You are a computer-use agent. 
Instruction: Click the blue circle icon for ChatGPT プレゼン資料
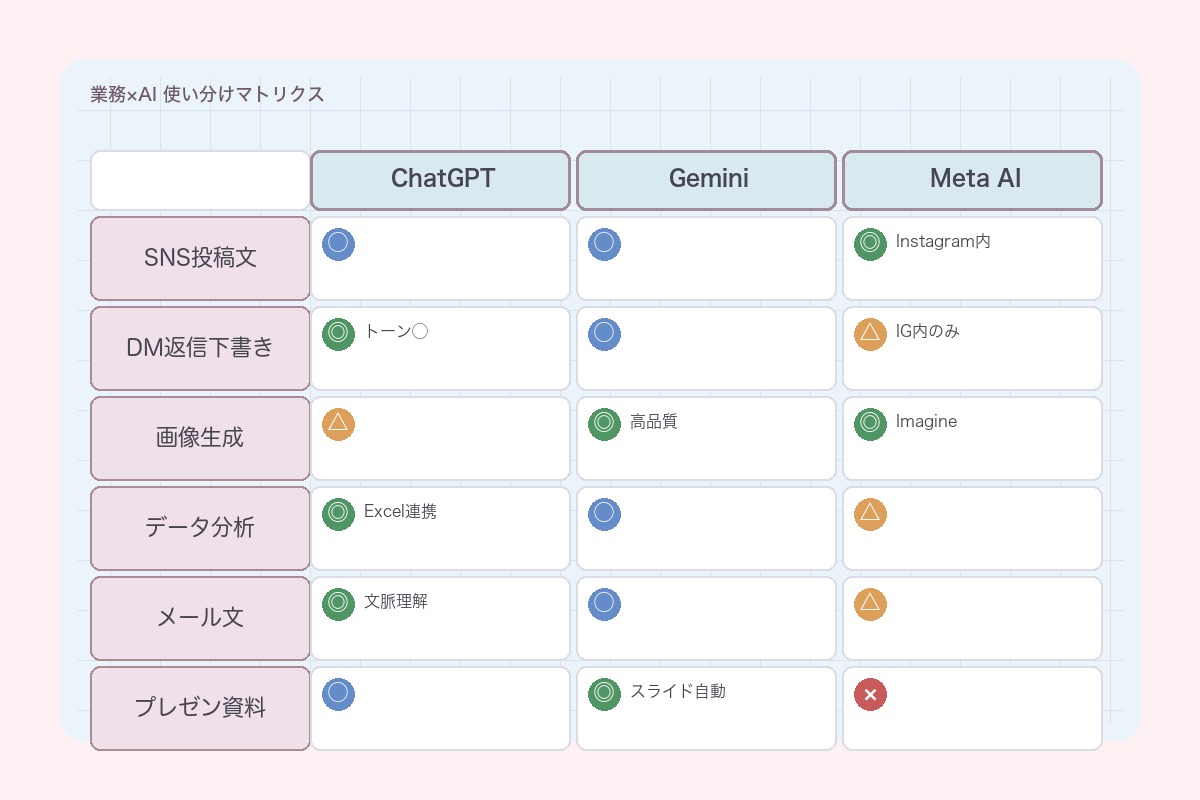[338, 694]
